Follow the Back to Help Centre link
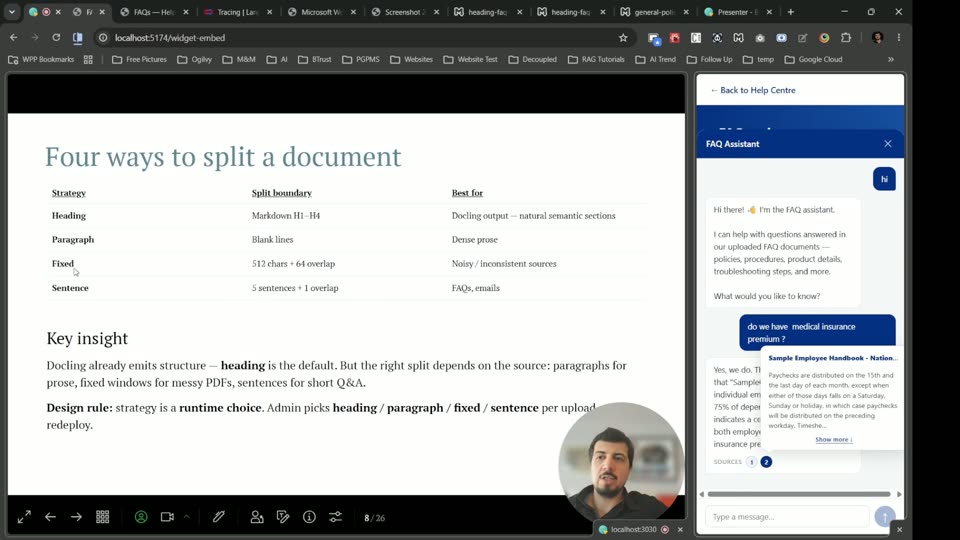This screenshot has height=540, width=960. [753, 90]
